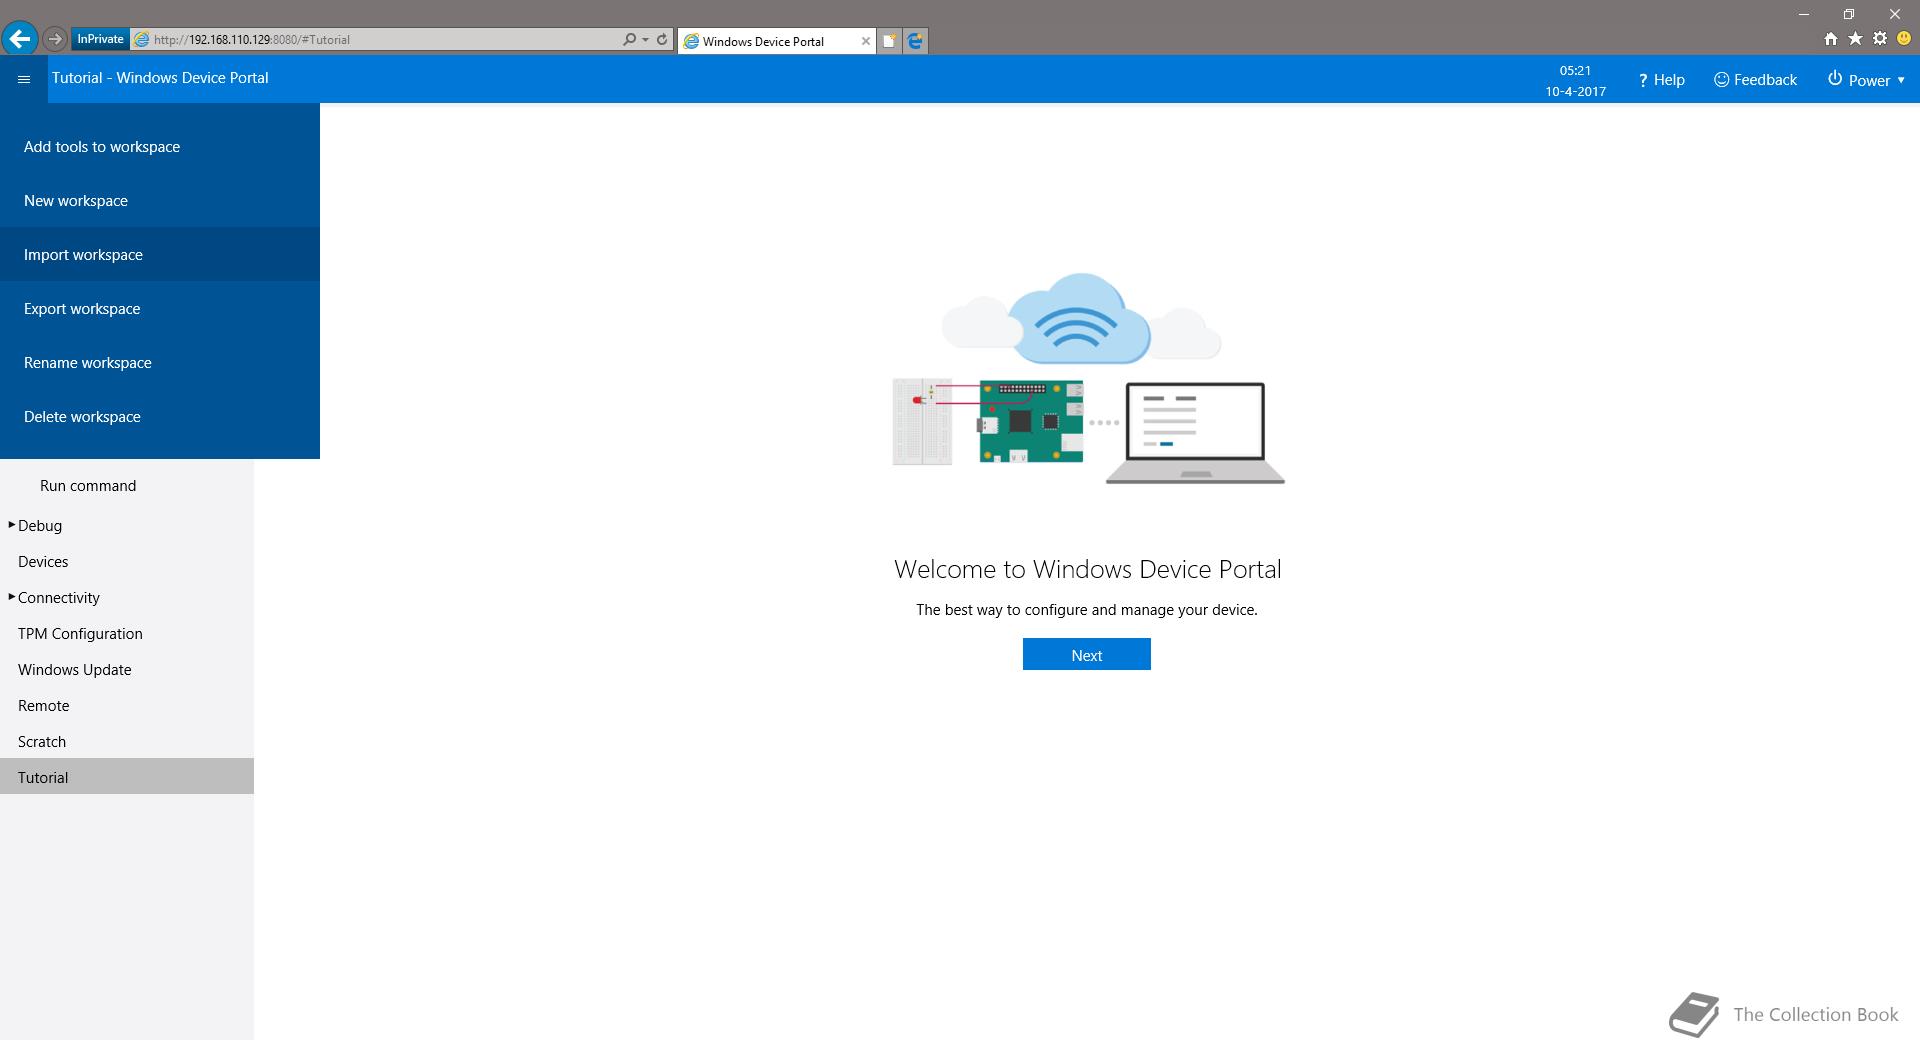Select Add tools to workspace
This screenshot has height=1040, width=1920.
tap(160, 147)
